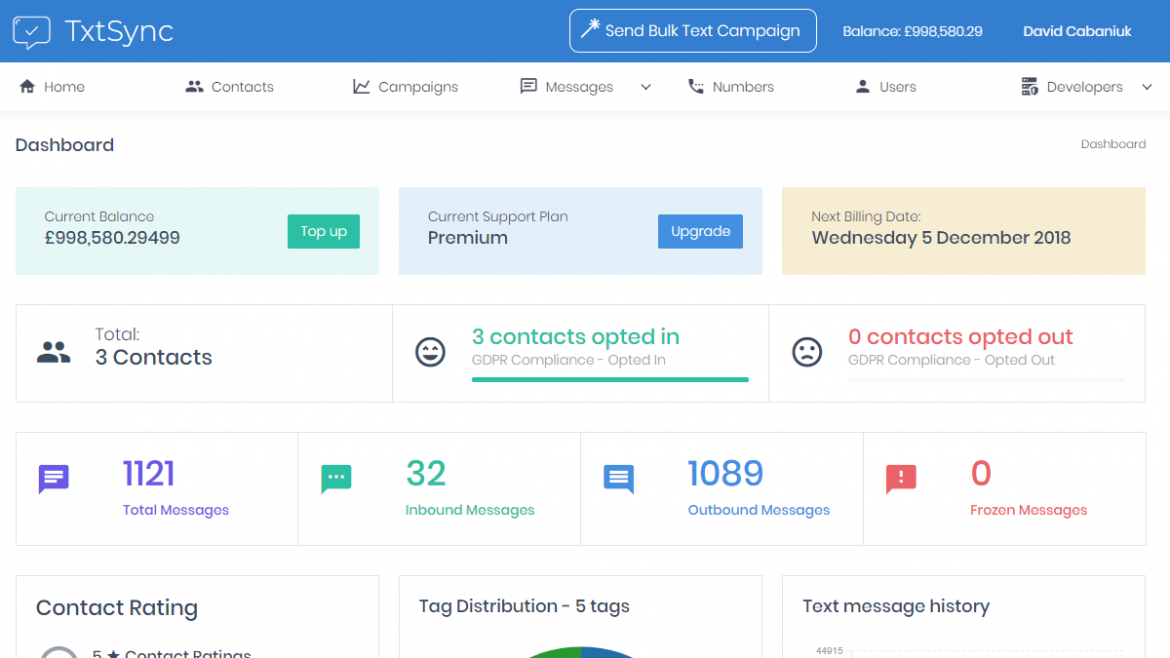This screenshot has height=658, width=1170.
Task: Select the Numbers phone icon
Action: click(x=697, y=86)
